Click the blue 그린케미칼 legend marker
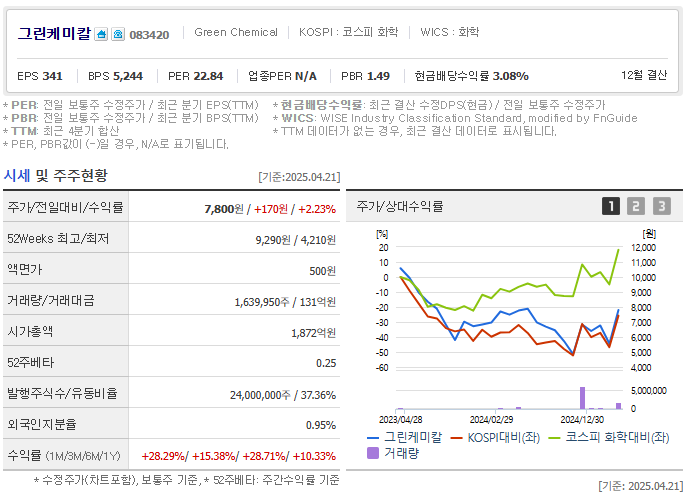The width and height of the screenshot is (686, 495). click(373, 437)
